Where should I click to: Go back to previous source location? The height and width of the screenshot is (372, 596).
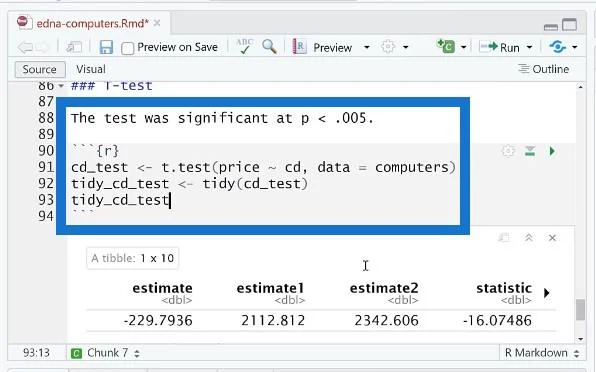click(25, 47)
